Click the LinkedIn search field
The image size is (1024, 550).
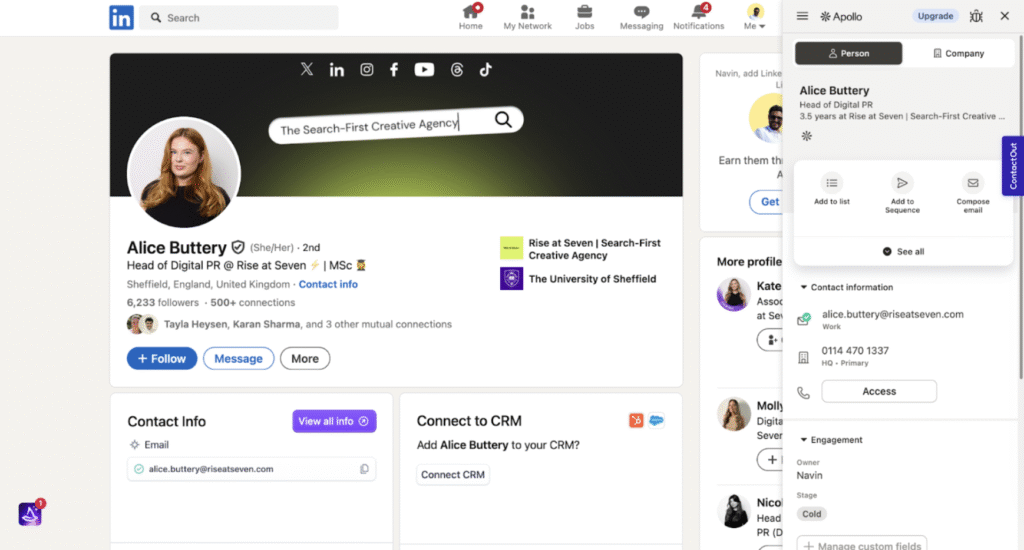(240, 18)
